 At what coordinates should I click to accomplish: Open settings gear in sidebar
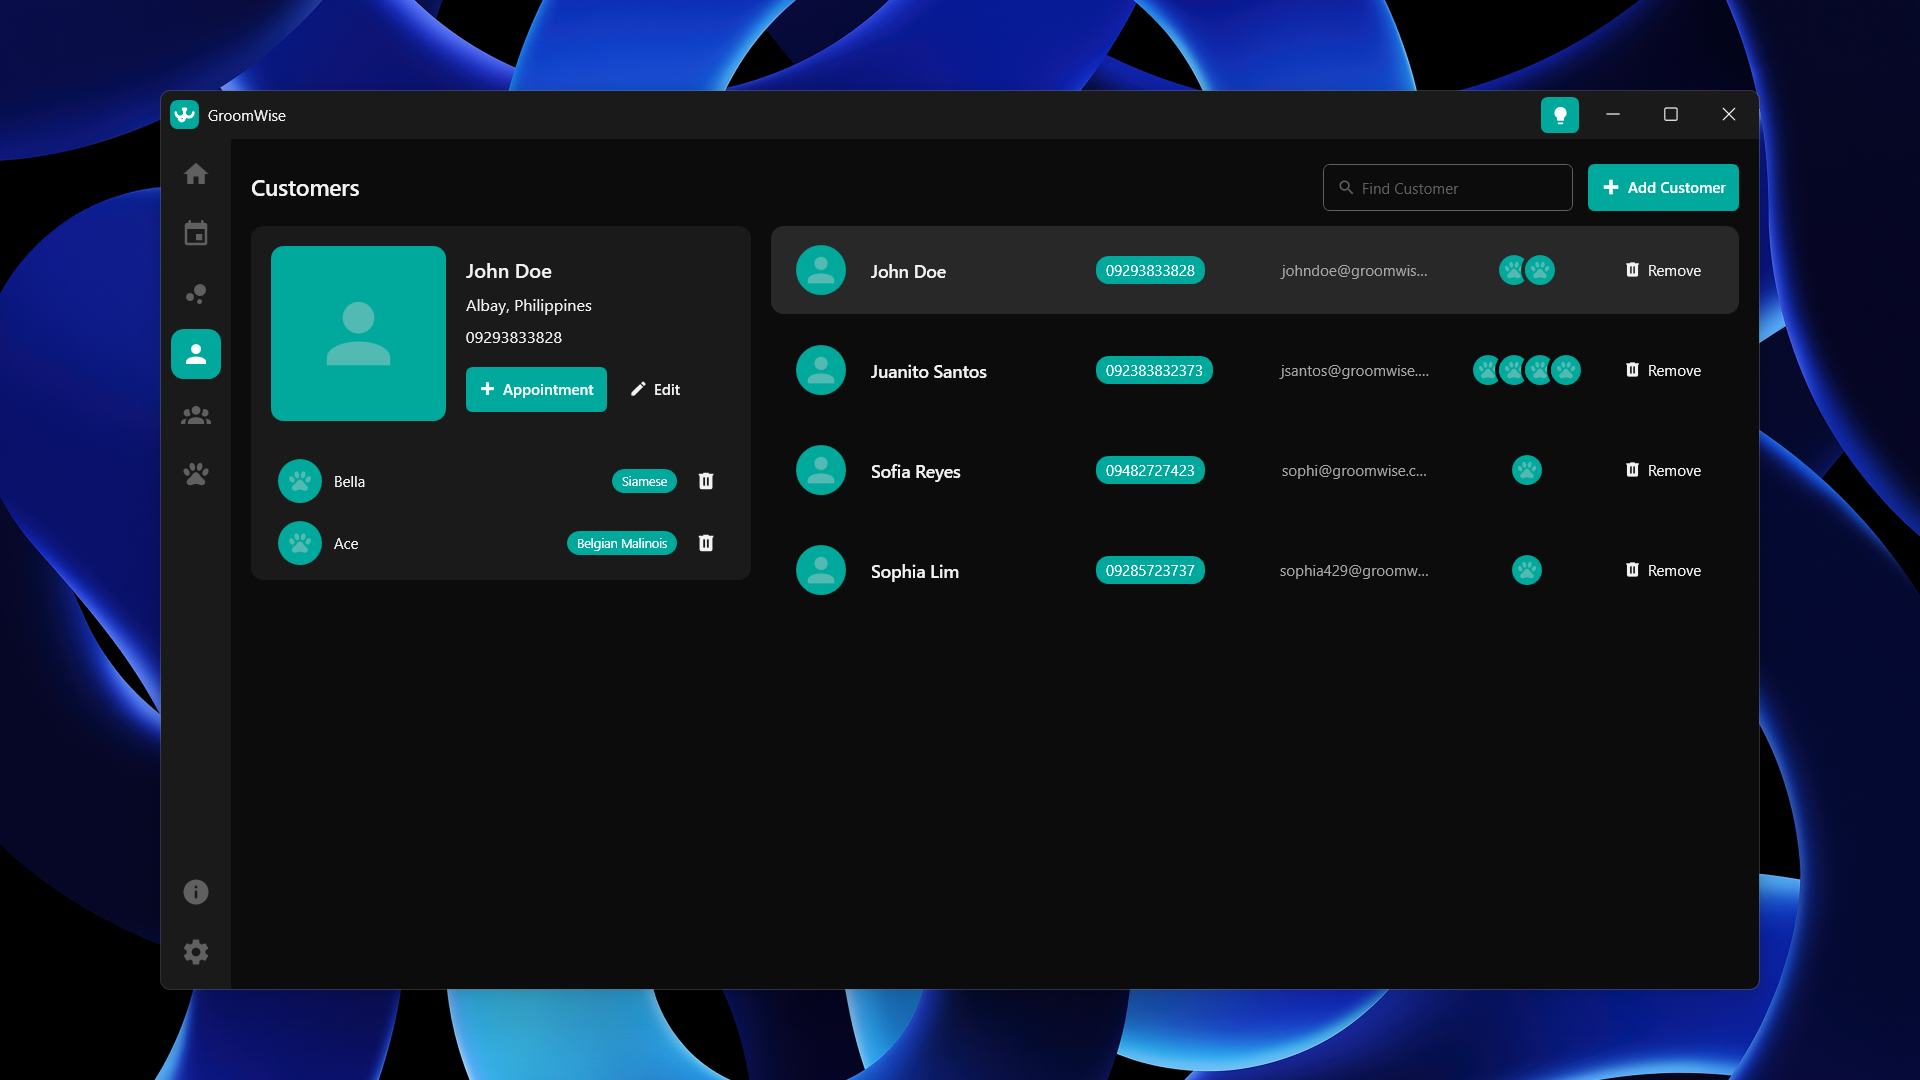pos(196,952)
